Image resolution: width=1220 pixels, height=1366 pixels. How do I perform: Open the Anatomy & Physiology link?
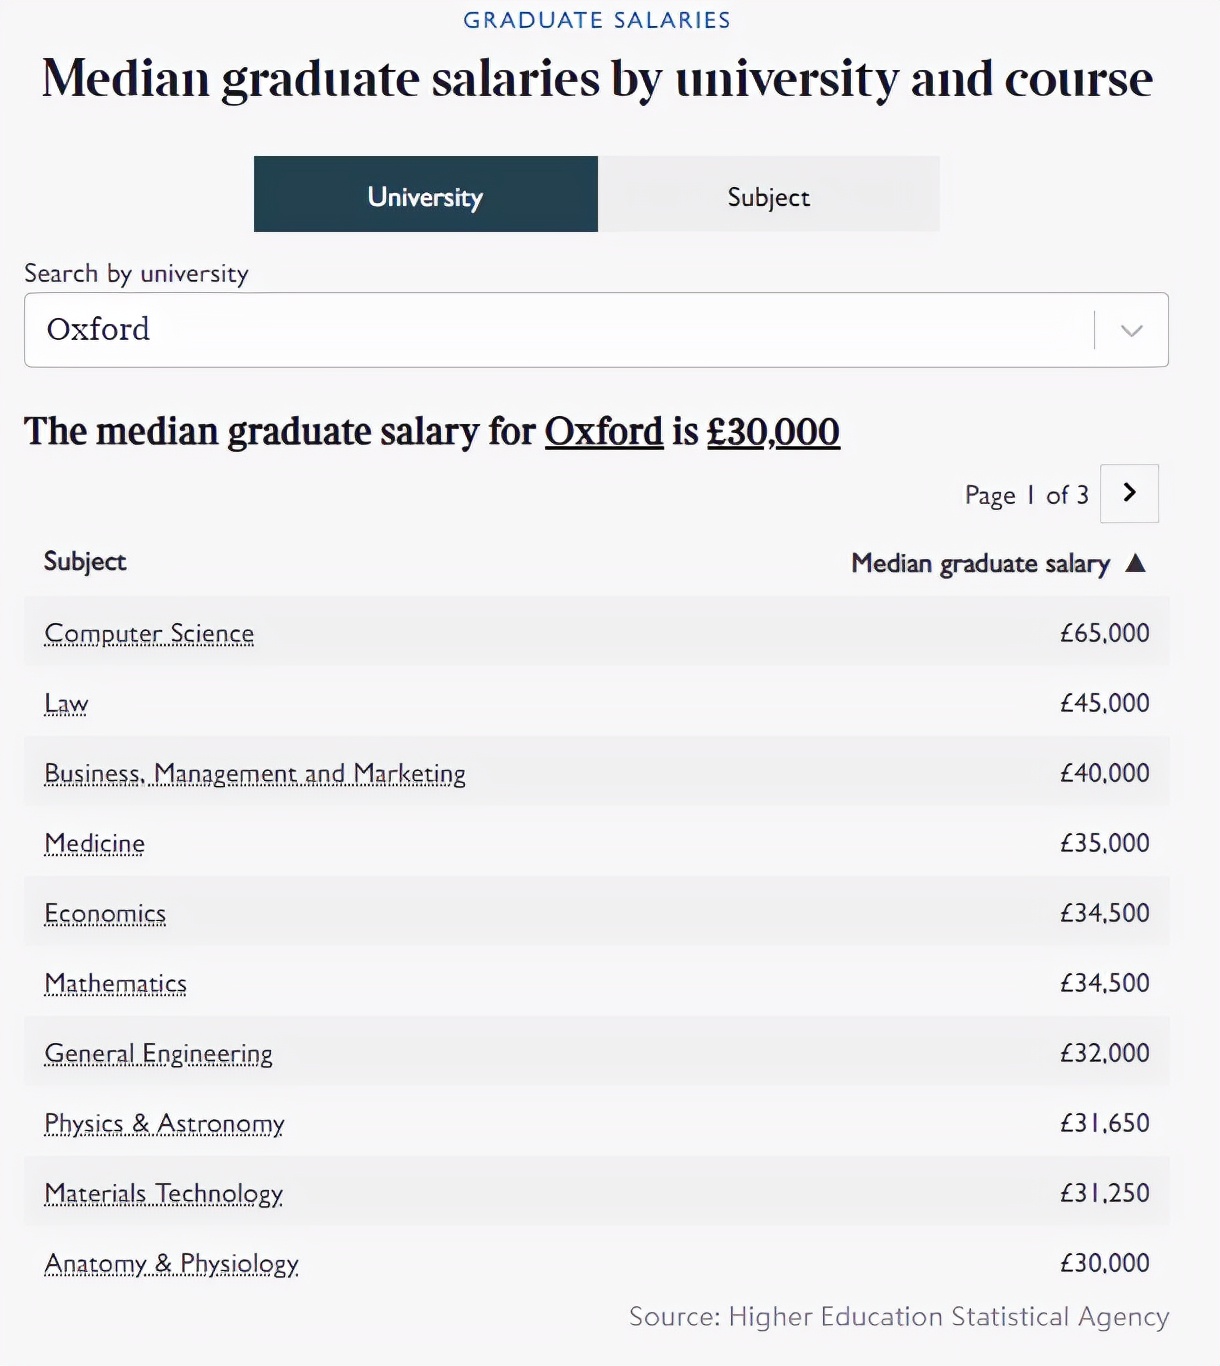coord(170,1263)
